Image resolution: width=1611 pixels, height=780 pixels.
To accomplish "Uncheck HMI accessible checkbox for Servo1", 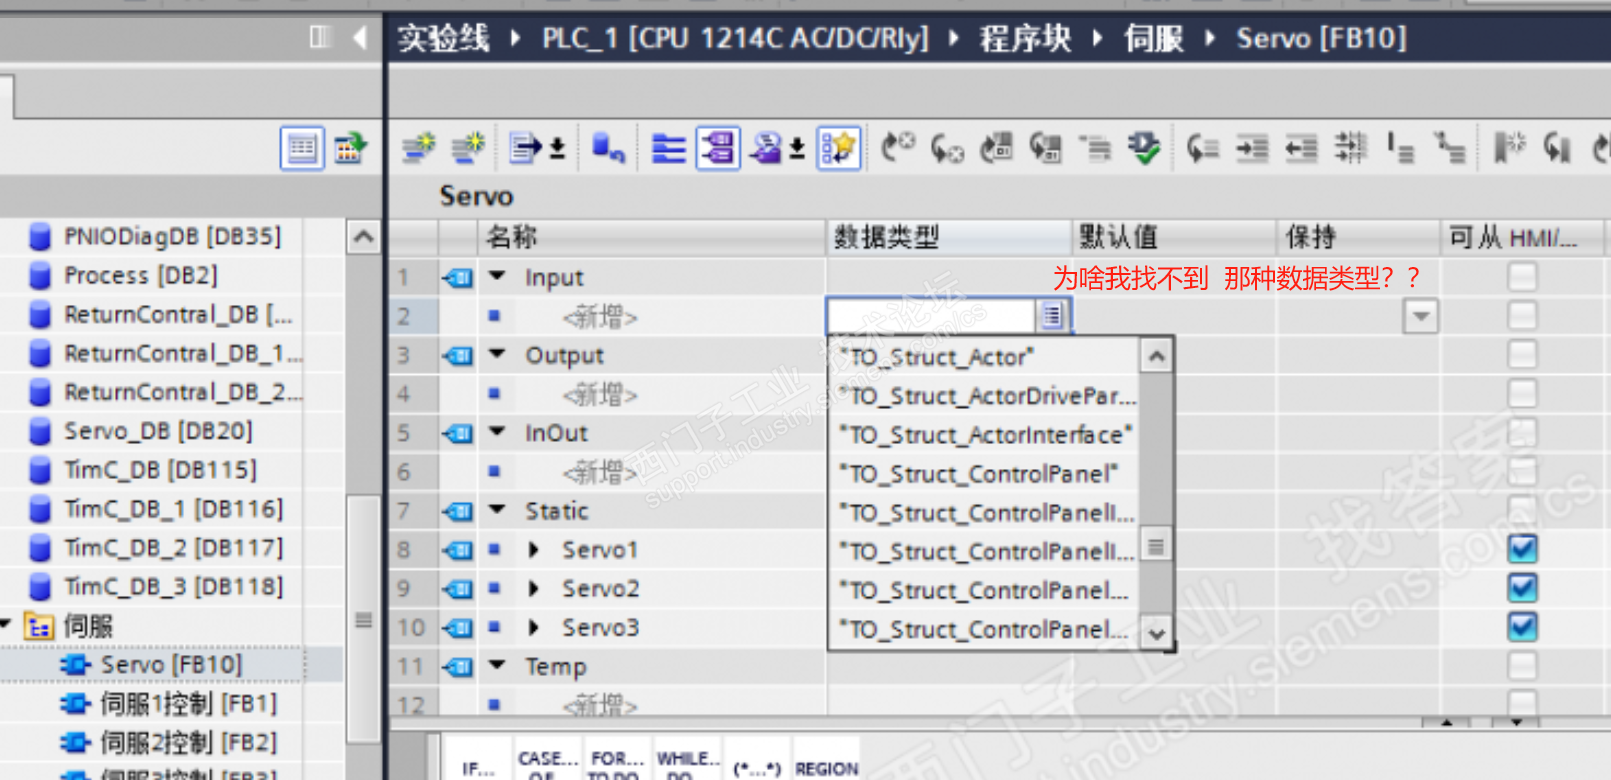I will (1522, 549).
